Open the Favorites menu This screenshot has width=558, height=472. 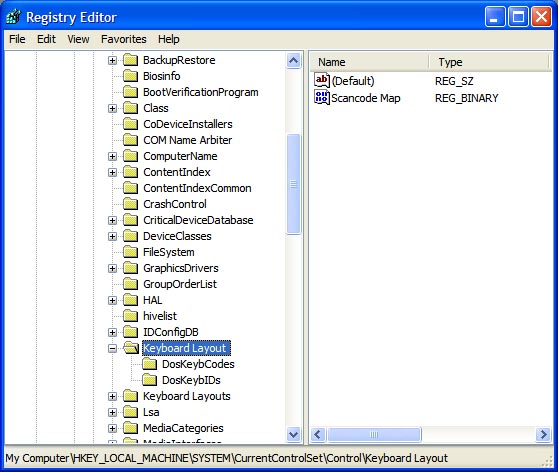(x=123, y=39)
